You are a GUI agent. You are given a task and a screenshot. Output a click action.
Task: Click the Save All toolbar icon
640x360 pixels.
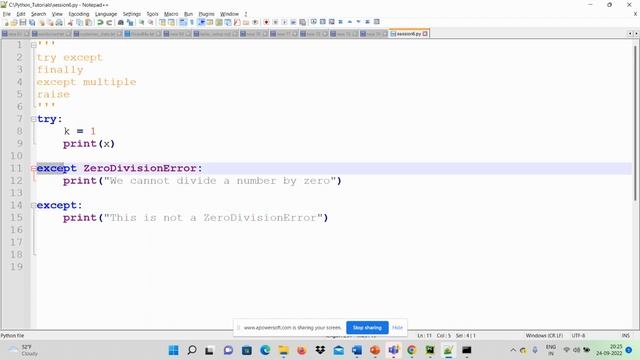point(32,22)
